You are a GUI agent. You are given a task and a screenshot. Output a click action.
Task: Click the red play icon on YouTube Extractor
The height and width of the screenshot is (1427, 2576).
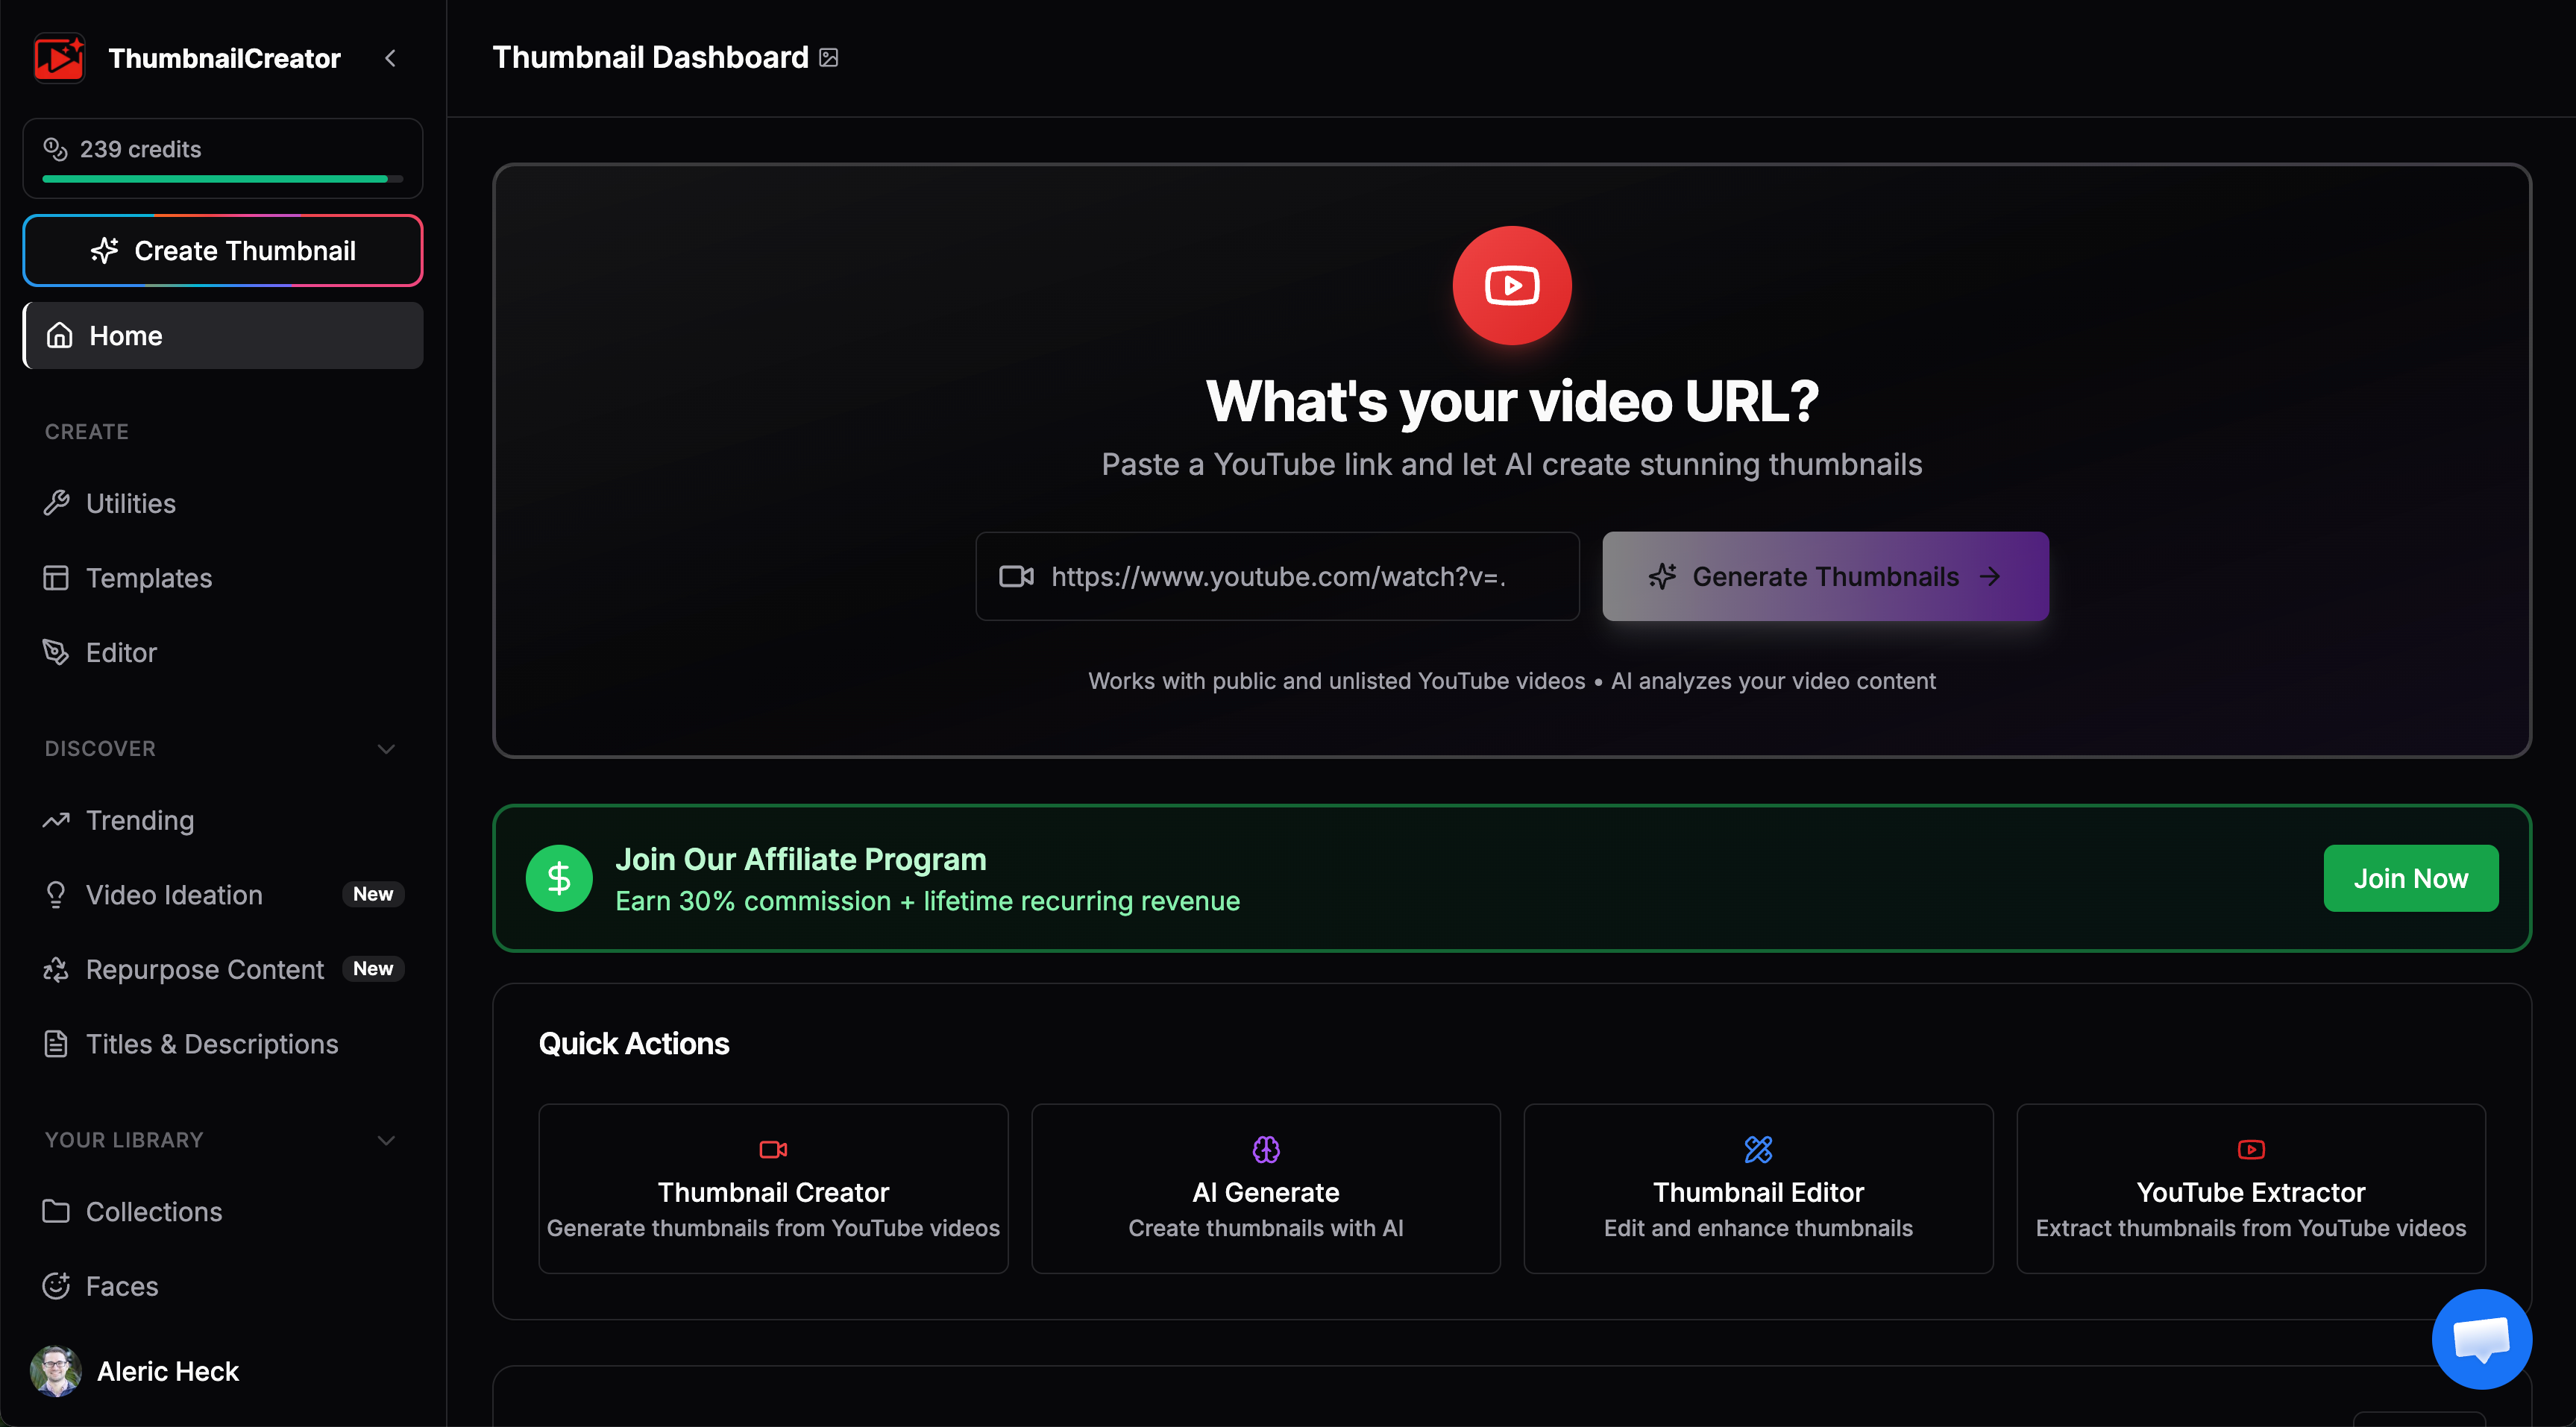coord(2251,1150)
